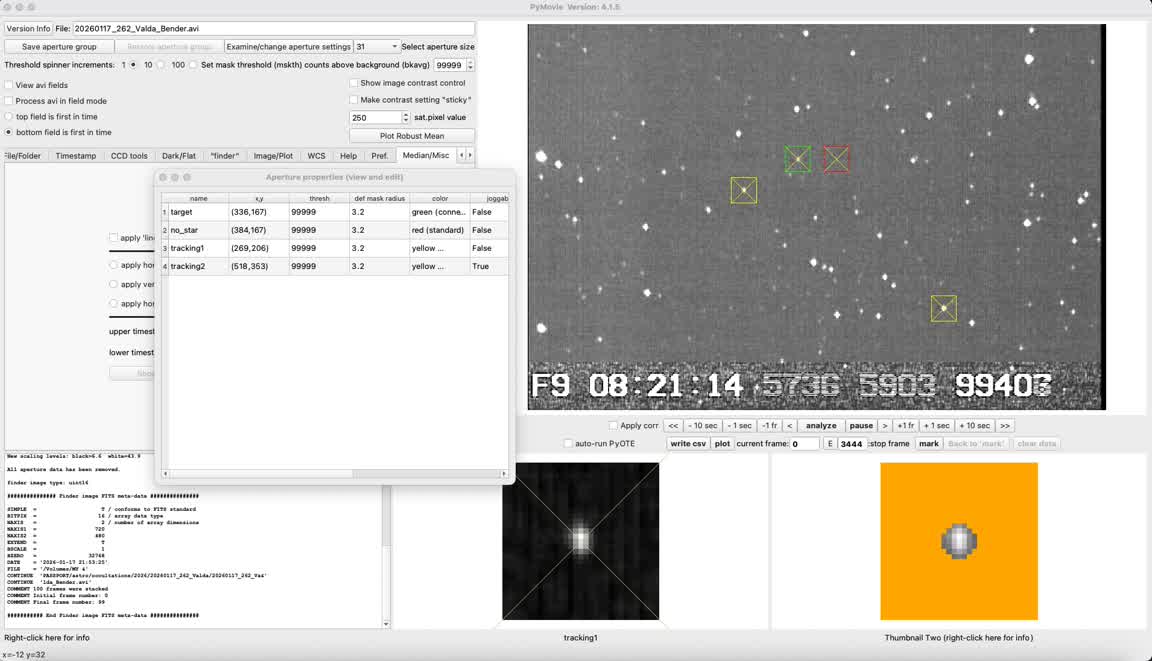Click the Plot Robust Mean button
The width and height of the screenshot is (1152, 661).
pyautogui.click(x=411, y=136)
